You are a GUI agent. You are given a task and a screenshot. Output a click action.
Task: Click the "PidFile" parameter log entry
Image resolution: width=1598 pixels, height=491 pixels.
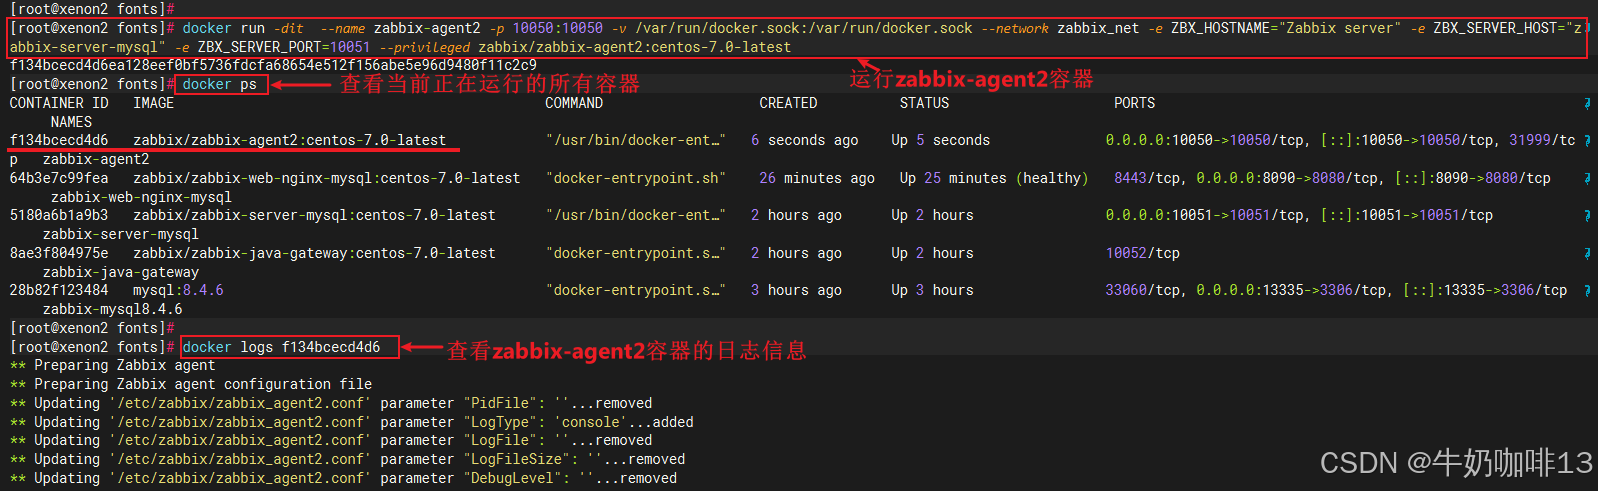(x=331, y=403)
